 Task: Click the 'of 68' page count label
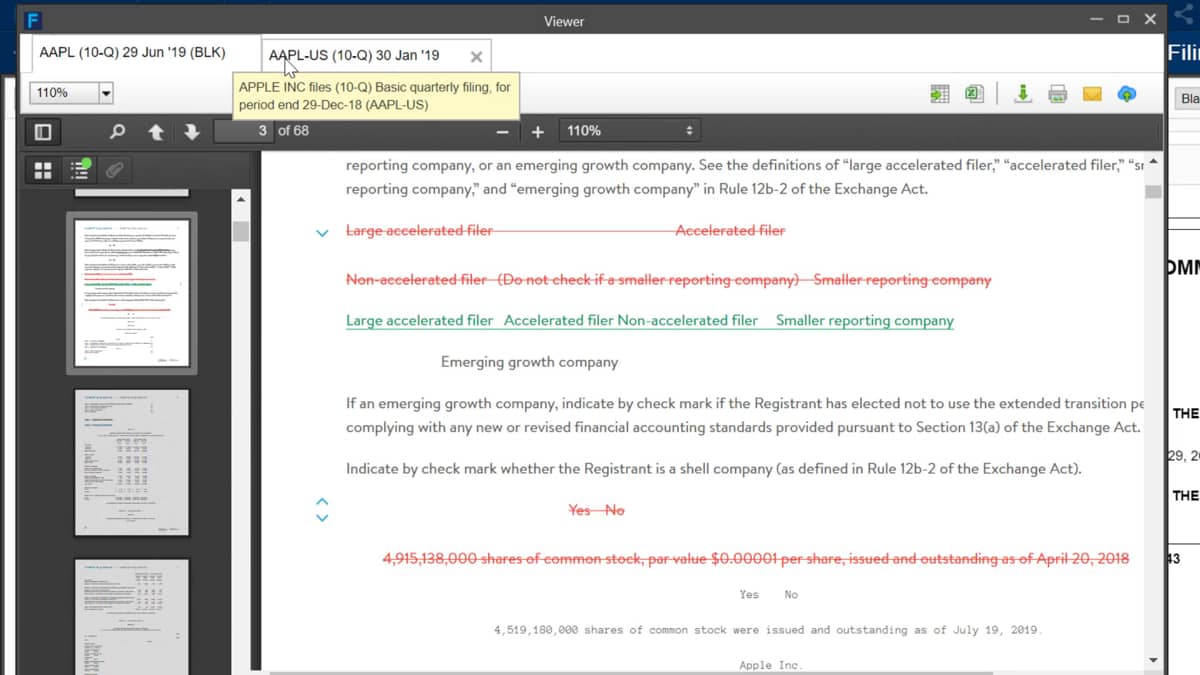[293, 131]
